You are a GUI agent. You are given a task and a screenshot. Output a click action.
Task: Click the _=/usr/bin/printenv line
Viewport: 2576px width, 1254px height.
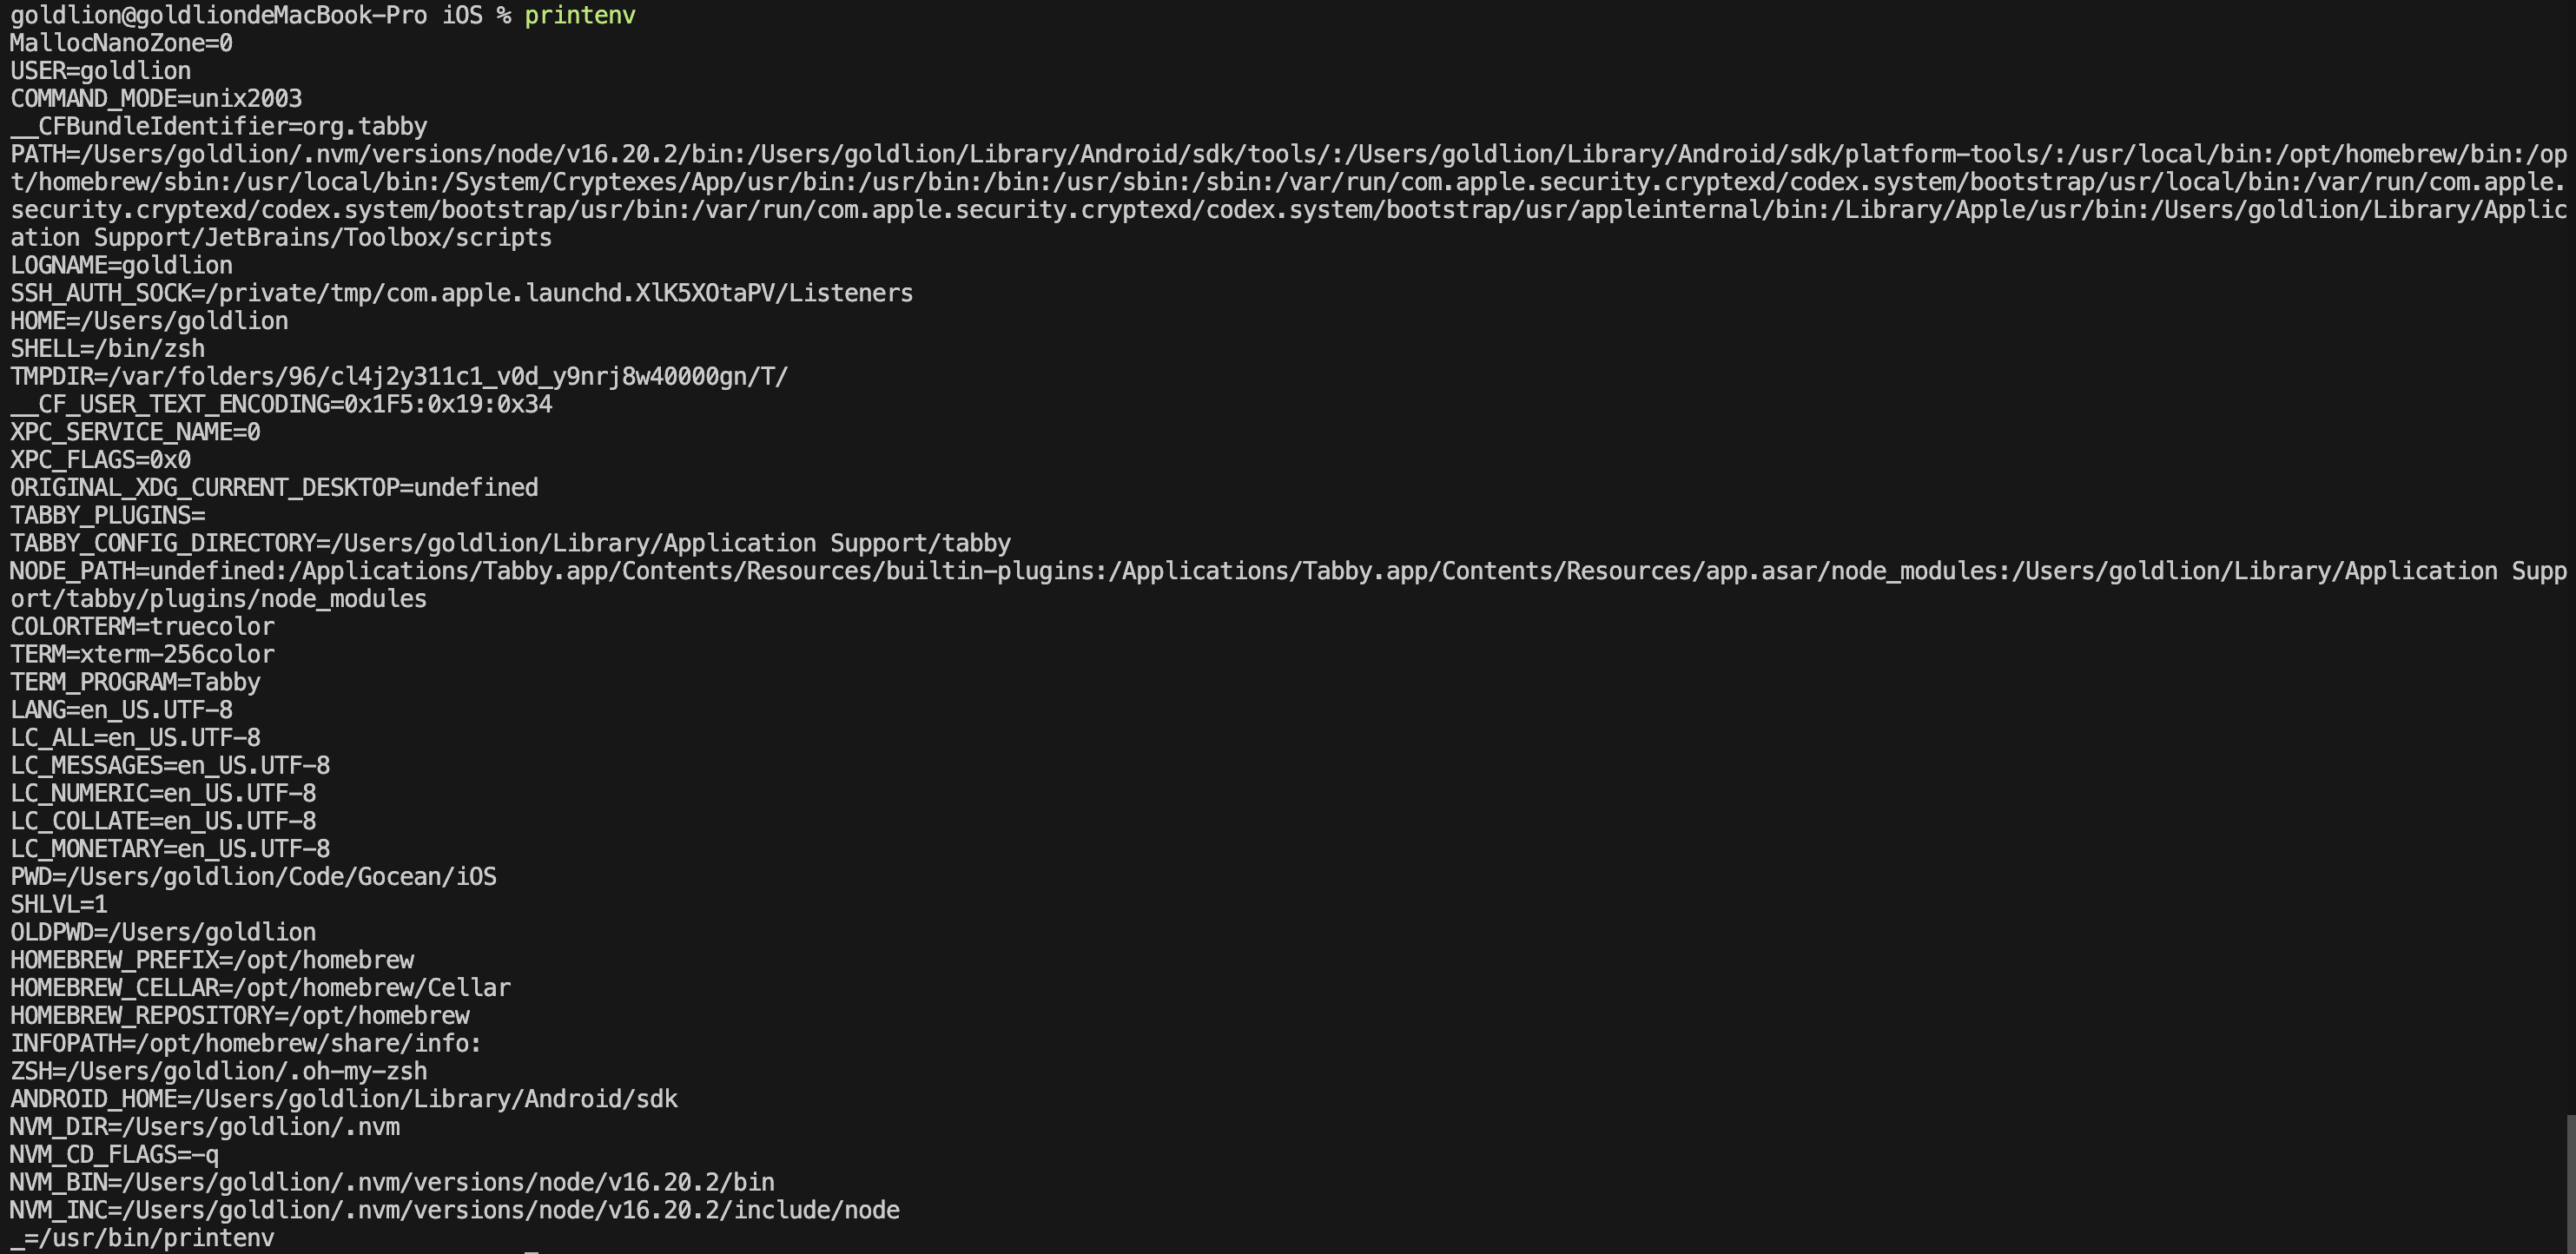click(x=142, y=1239)
